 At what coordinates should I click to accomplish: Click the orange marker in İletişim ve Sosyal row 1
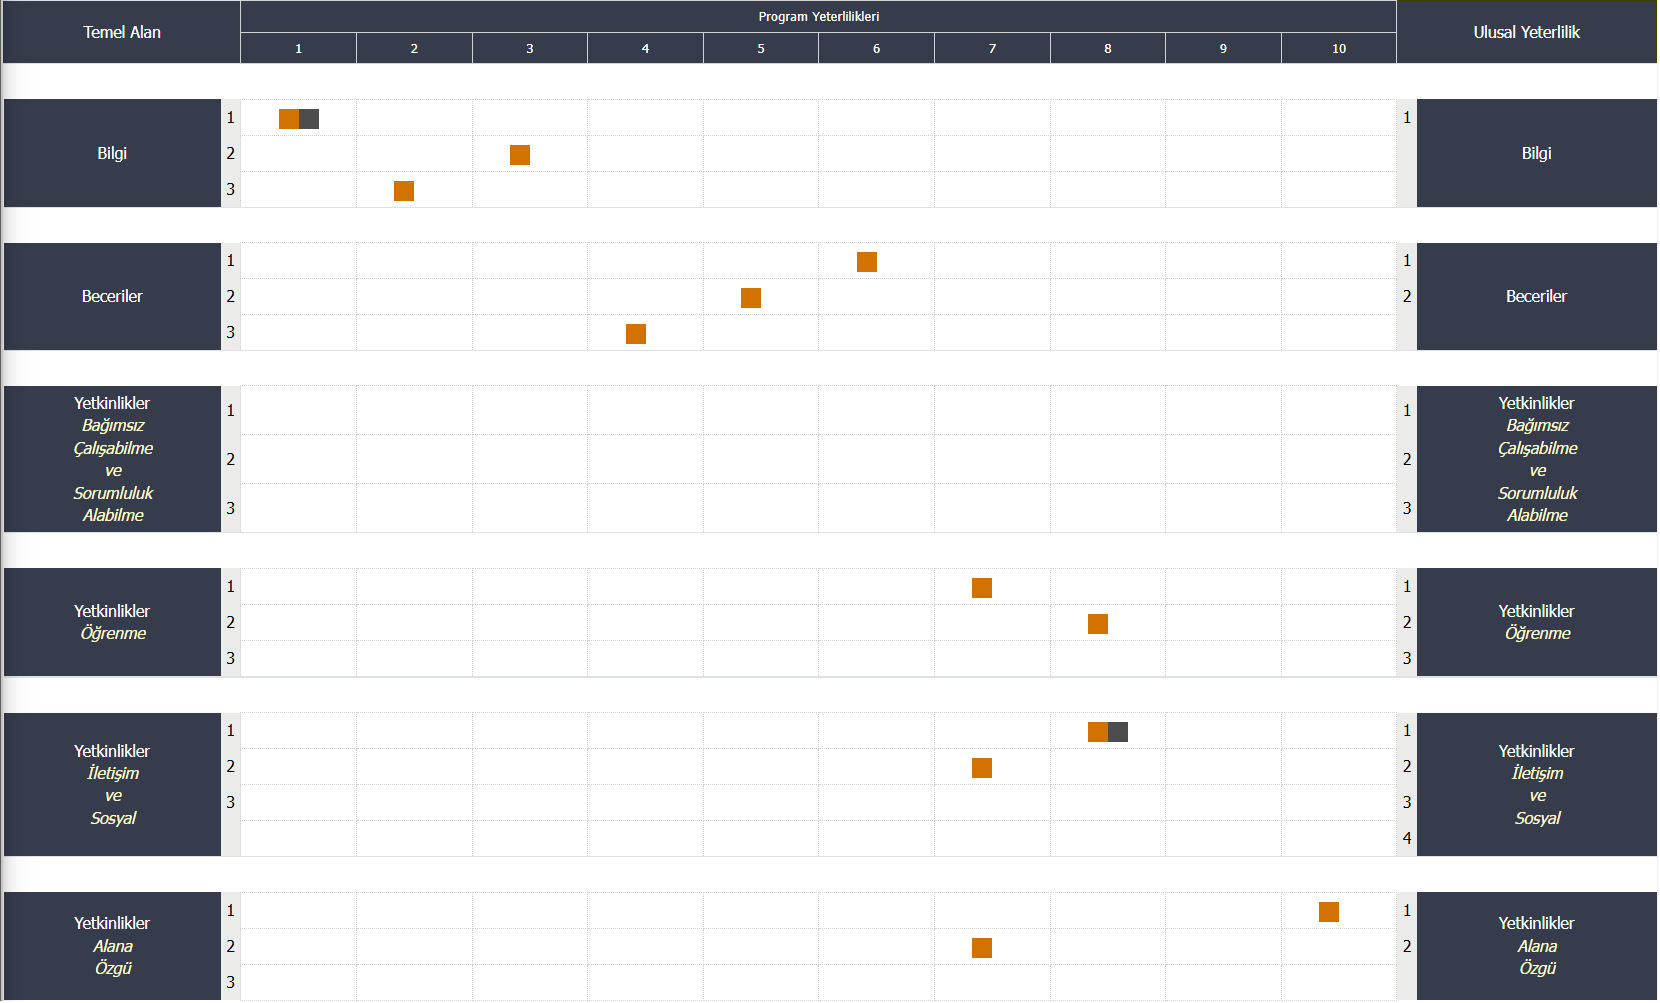point(1098,732)
